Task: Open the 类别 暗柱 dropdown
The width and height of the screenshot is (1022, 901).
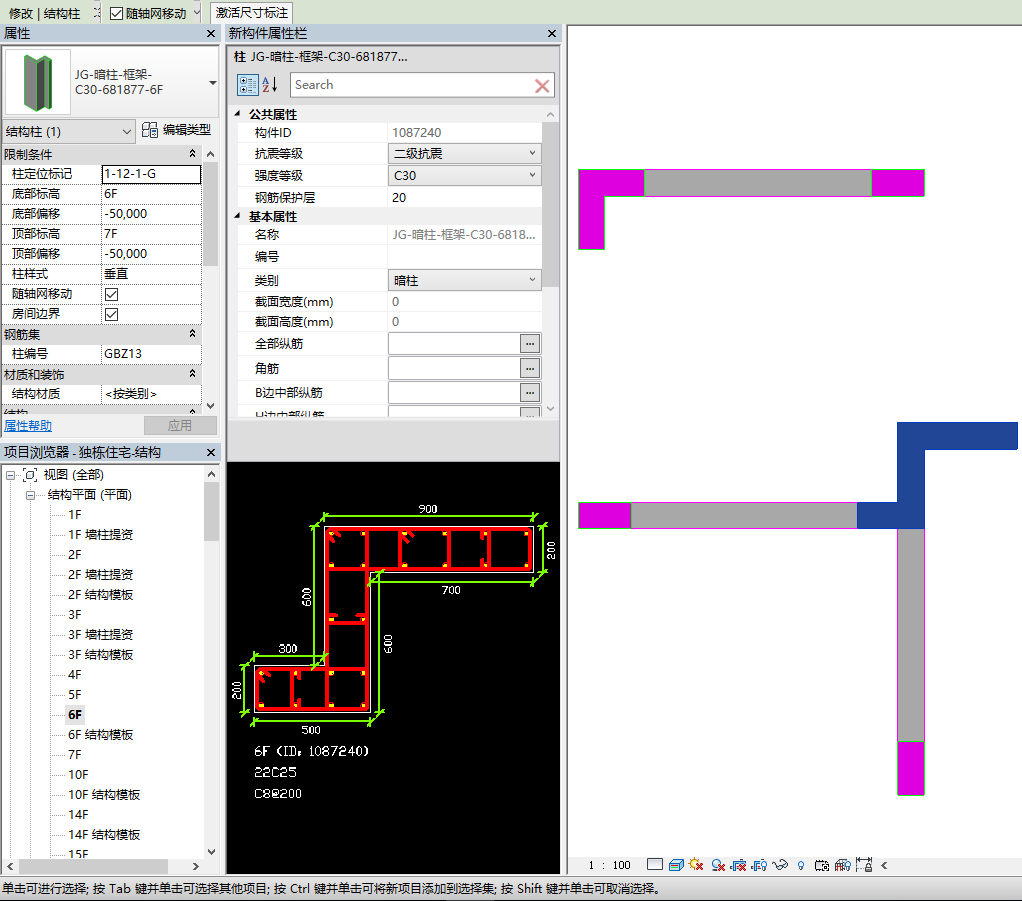Action: 465,280
